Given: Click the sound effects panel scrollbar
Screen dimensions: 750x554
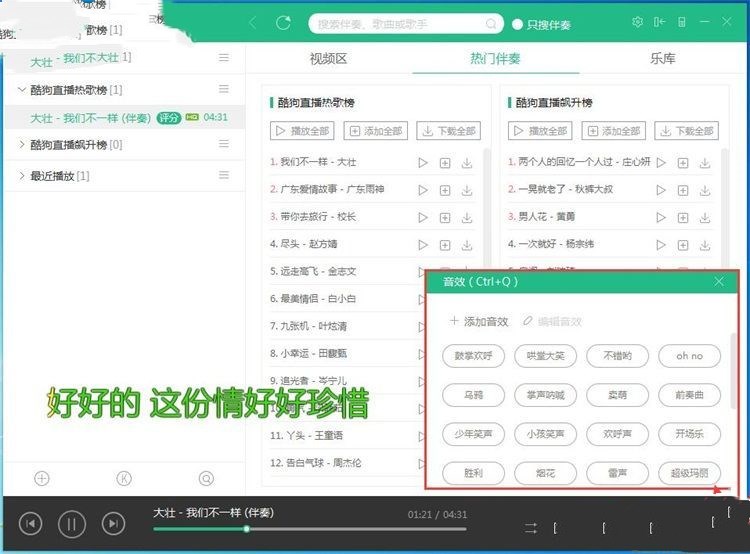Looking at the screenshot, I should click(732, 371).
